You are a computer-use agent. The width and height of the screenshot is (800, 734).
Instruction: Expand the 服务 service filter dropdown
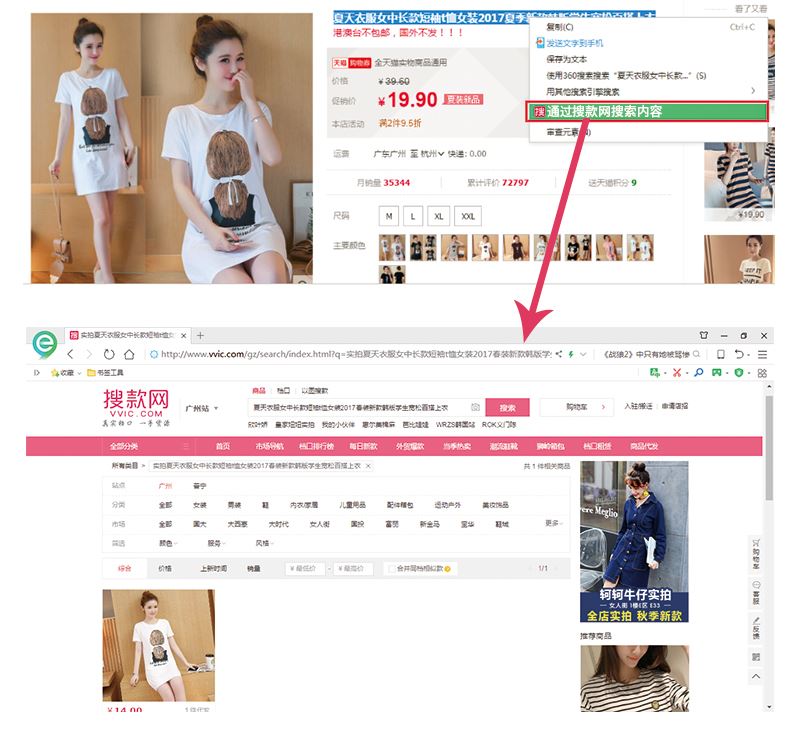[216, 543]
